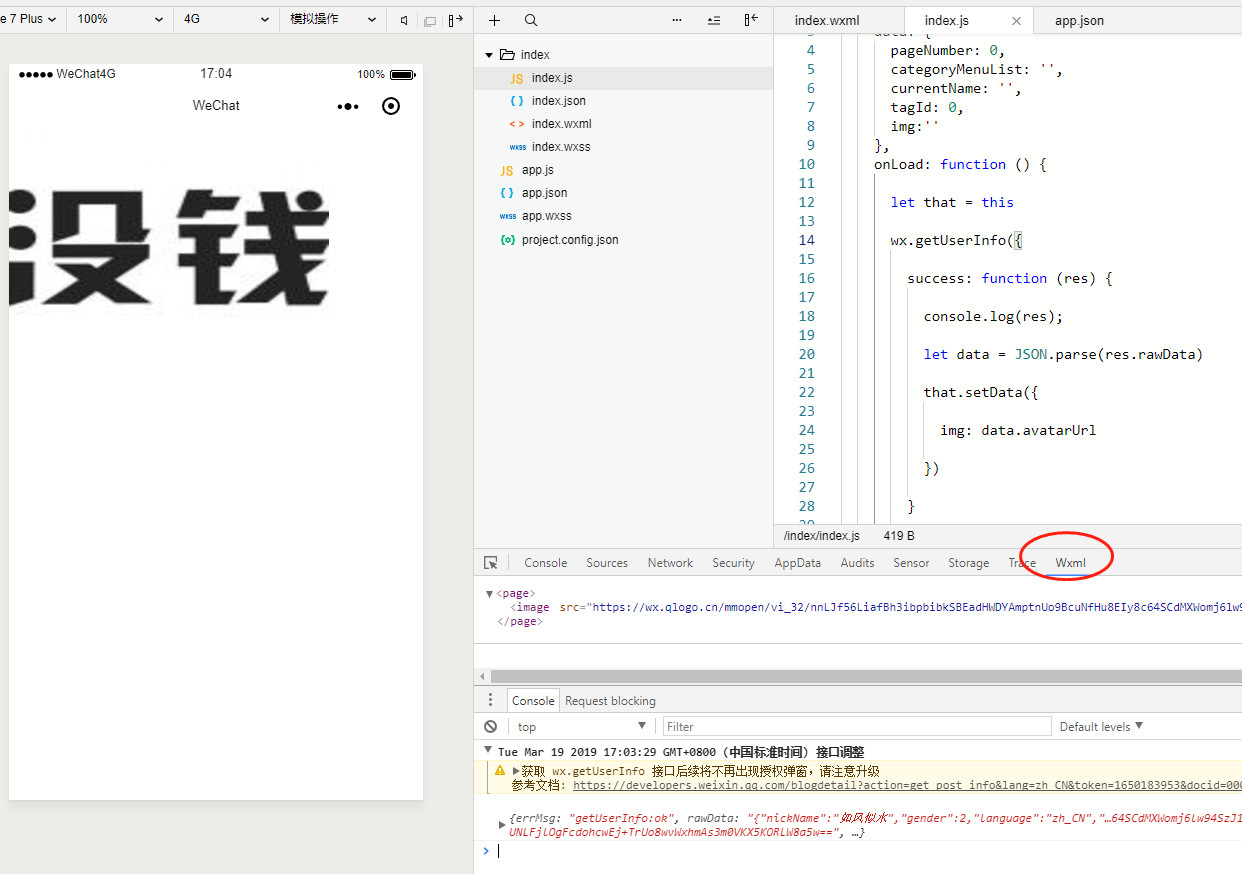Viewport: 1242px width, 874px height.
Task: Open file search magnifier icon
Action: pyautogui.click(x=531, y=20)
